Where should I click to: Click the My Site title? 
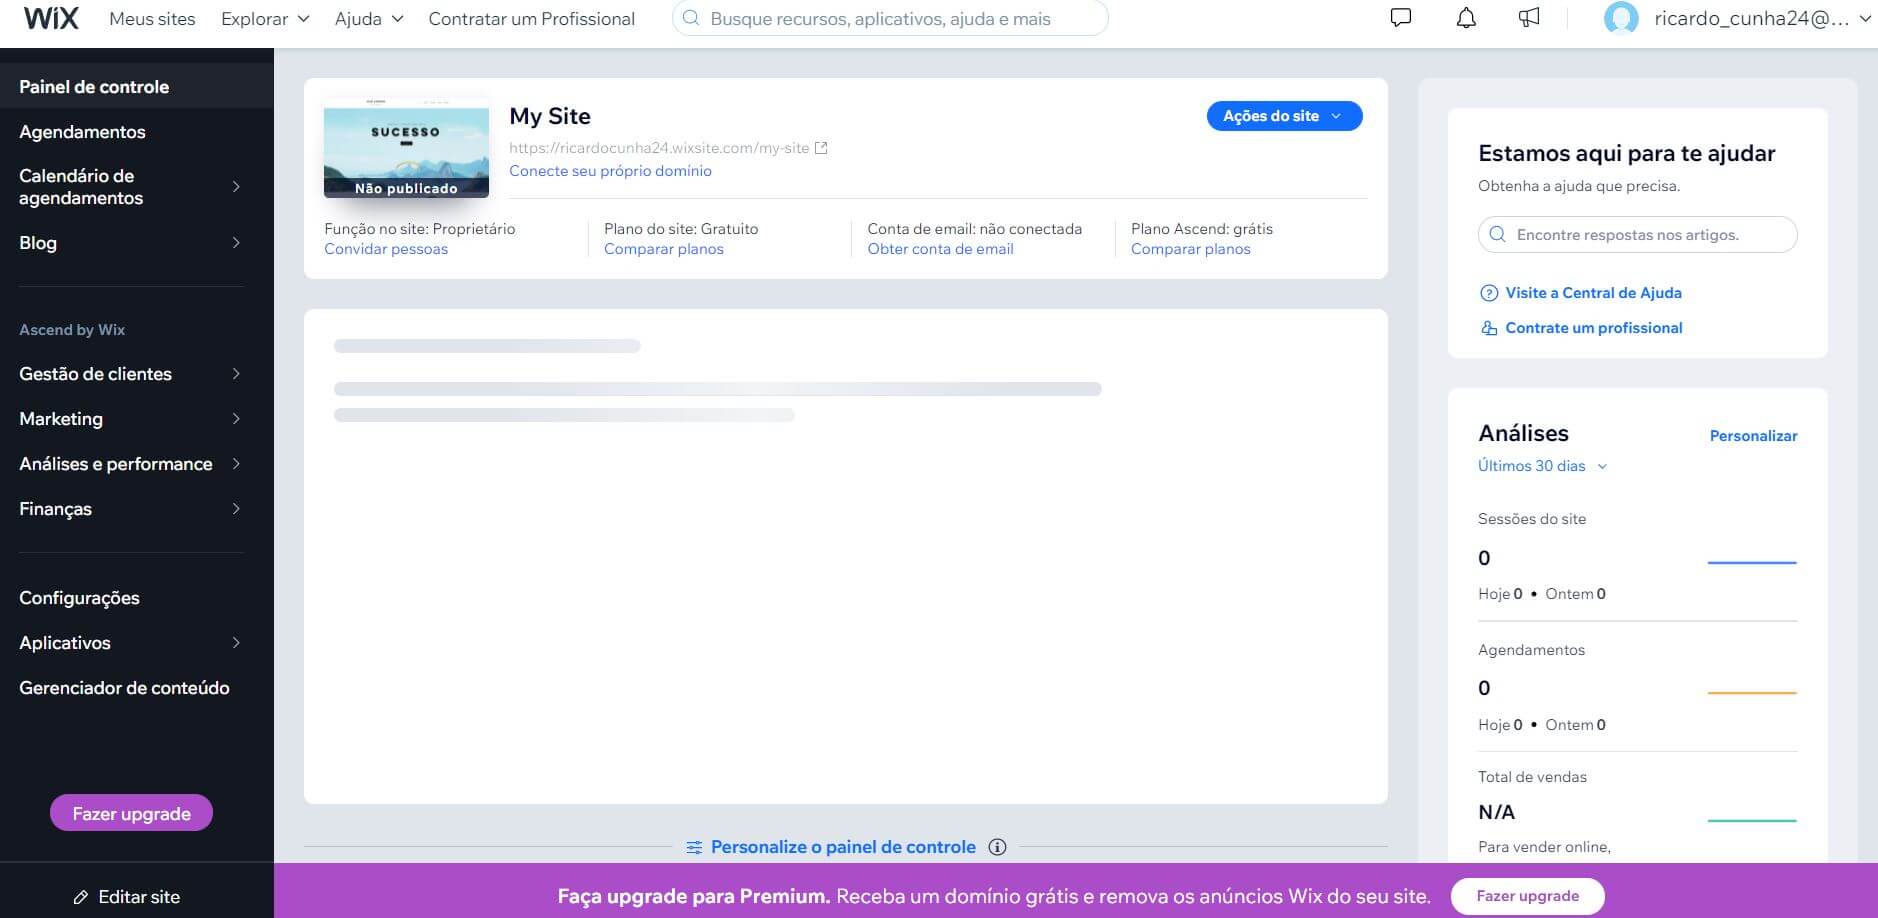tap(550, 116)
